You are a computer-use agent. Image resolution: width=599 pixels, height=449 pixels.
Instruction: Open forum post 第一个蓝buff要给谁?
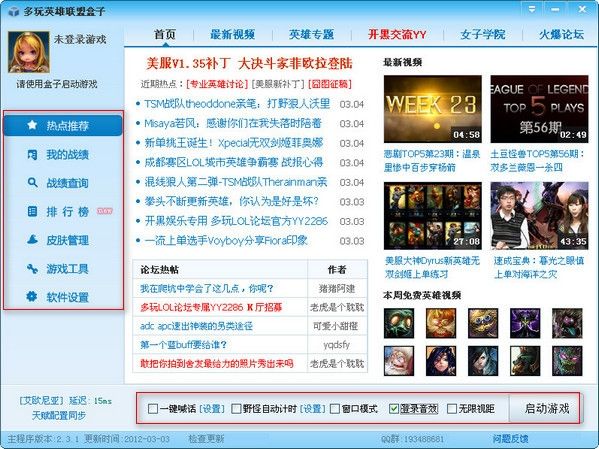pos(183,345)
